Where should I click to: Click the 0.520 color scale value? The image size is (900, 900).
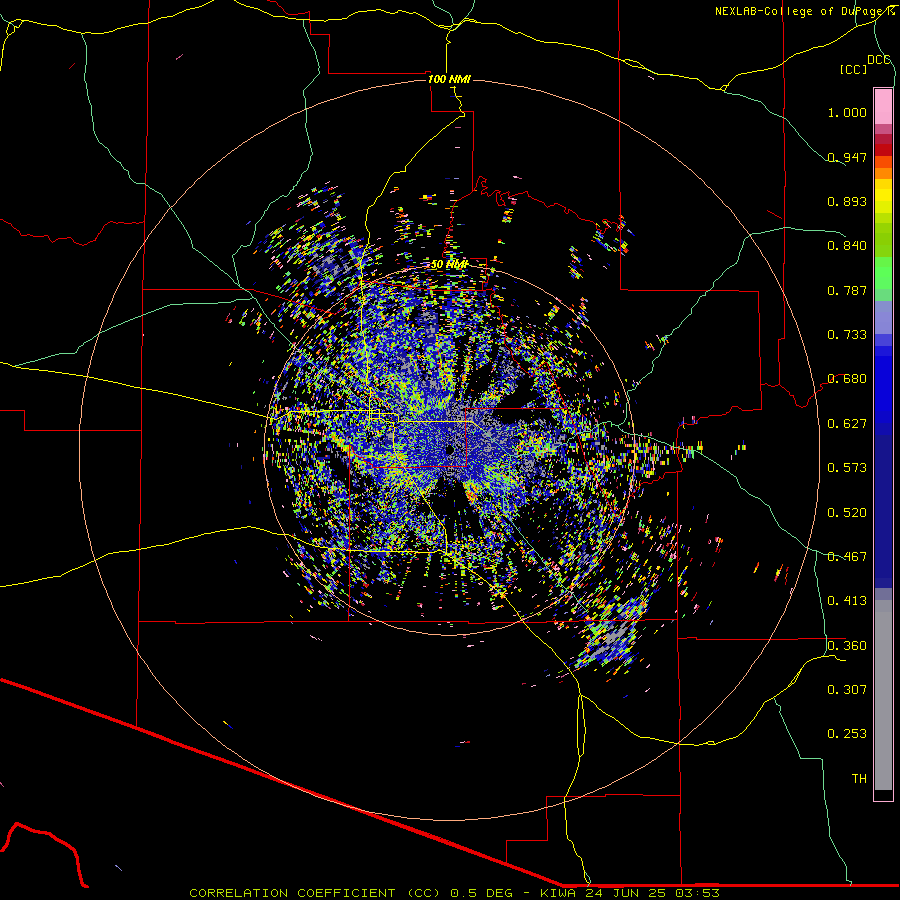(x=847, y=513)
